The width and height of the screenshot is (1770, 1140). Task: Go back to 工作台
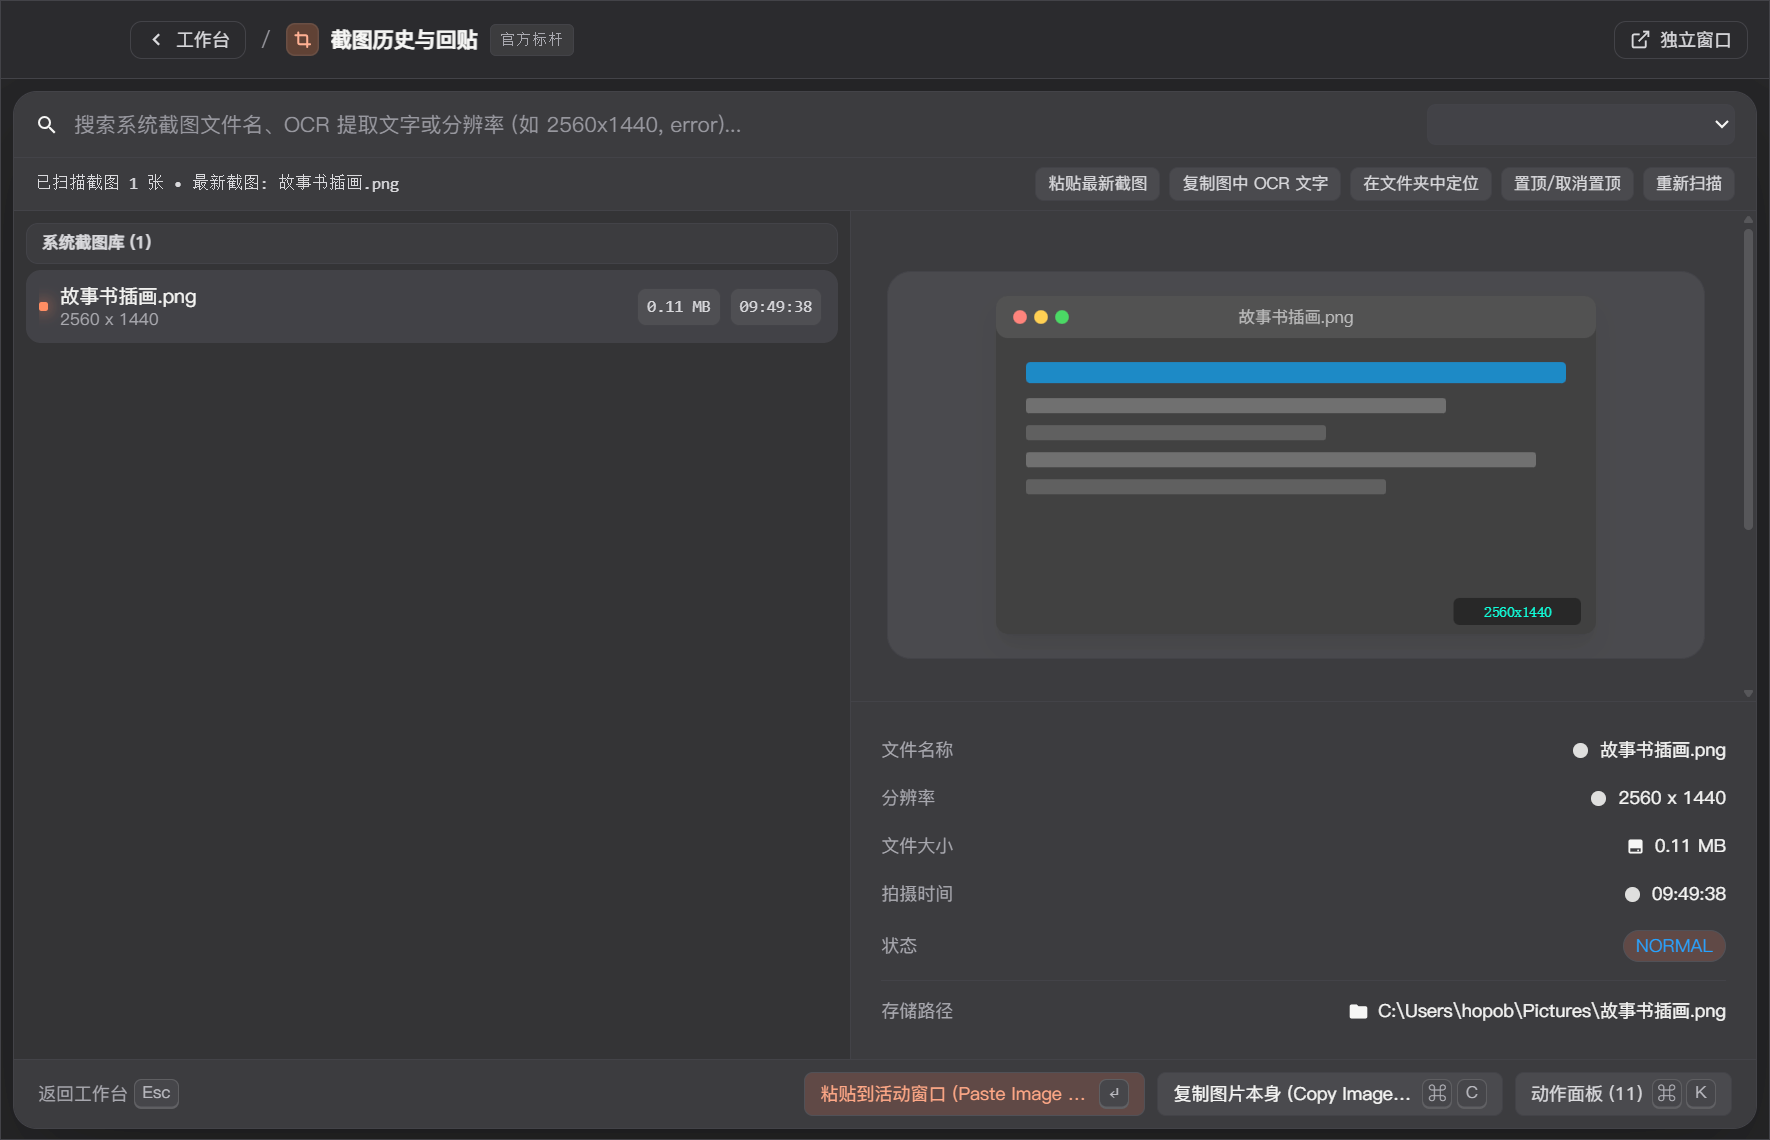188,40
